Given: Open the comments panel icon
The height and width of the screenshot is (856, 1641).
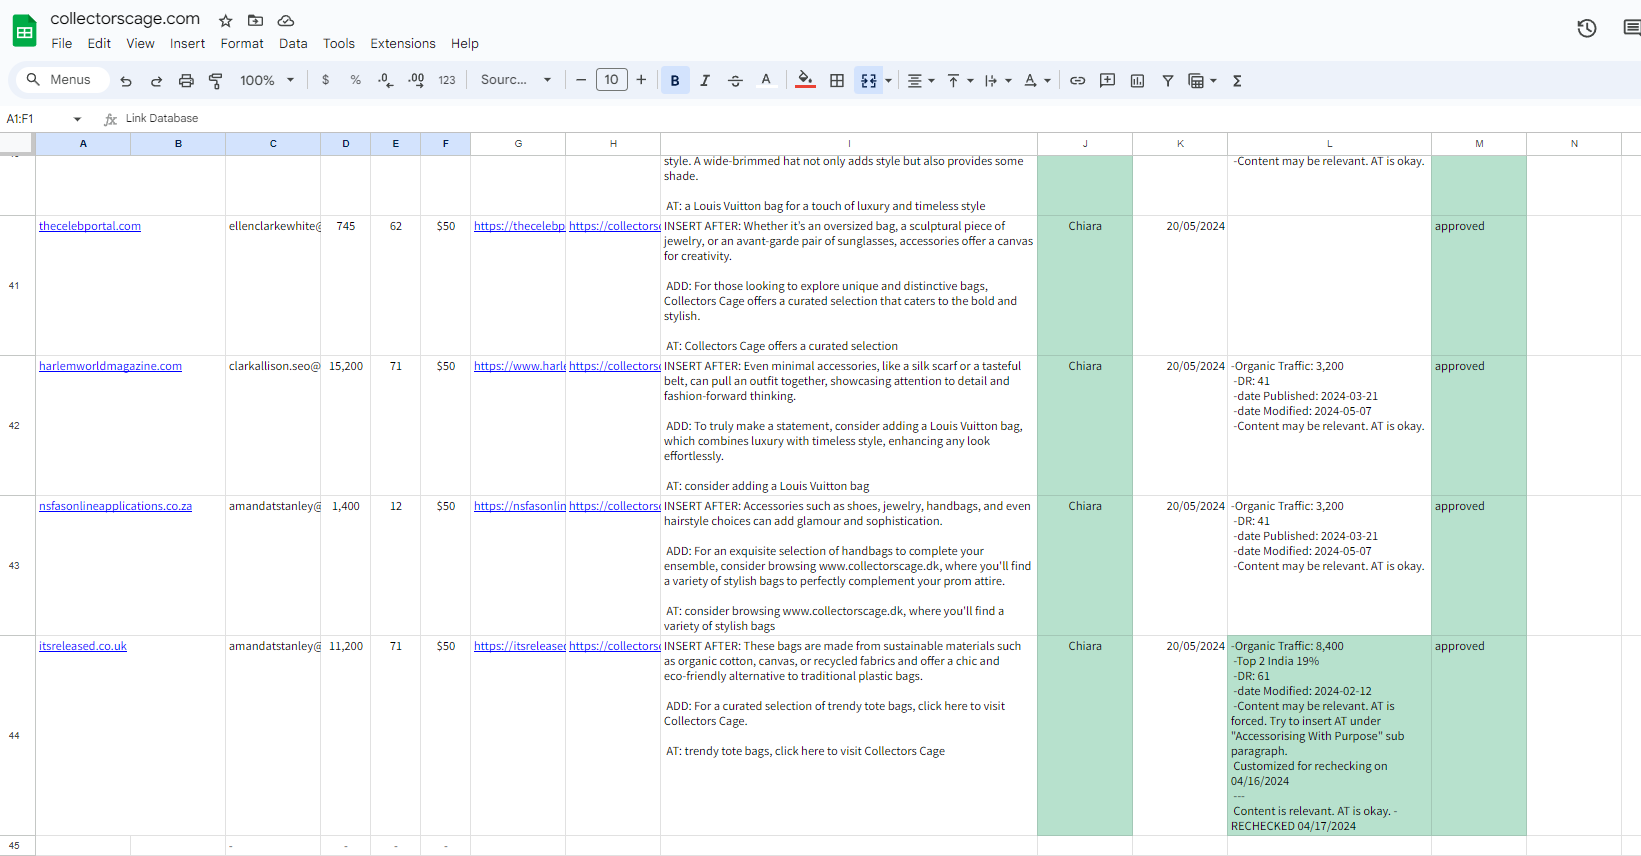Looking at the screenshot, I should coord(1632,28).
